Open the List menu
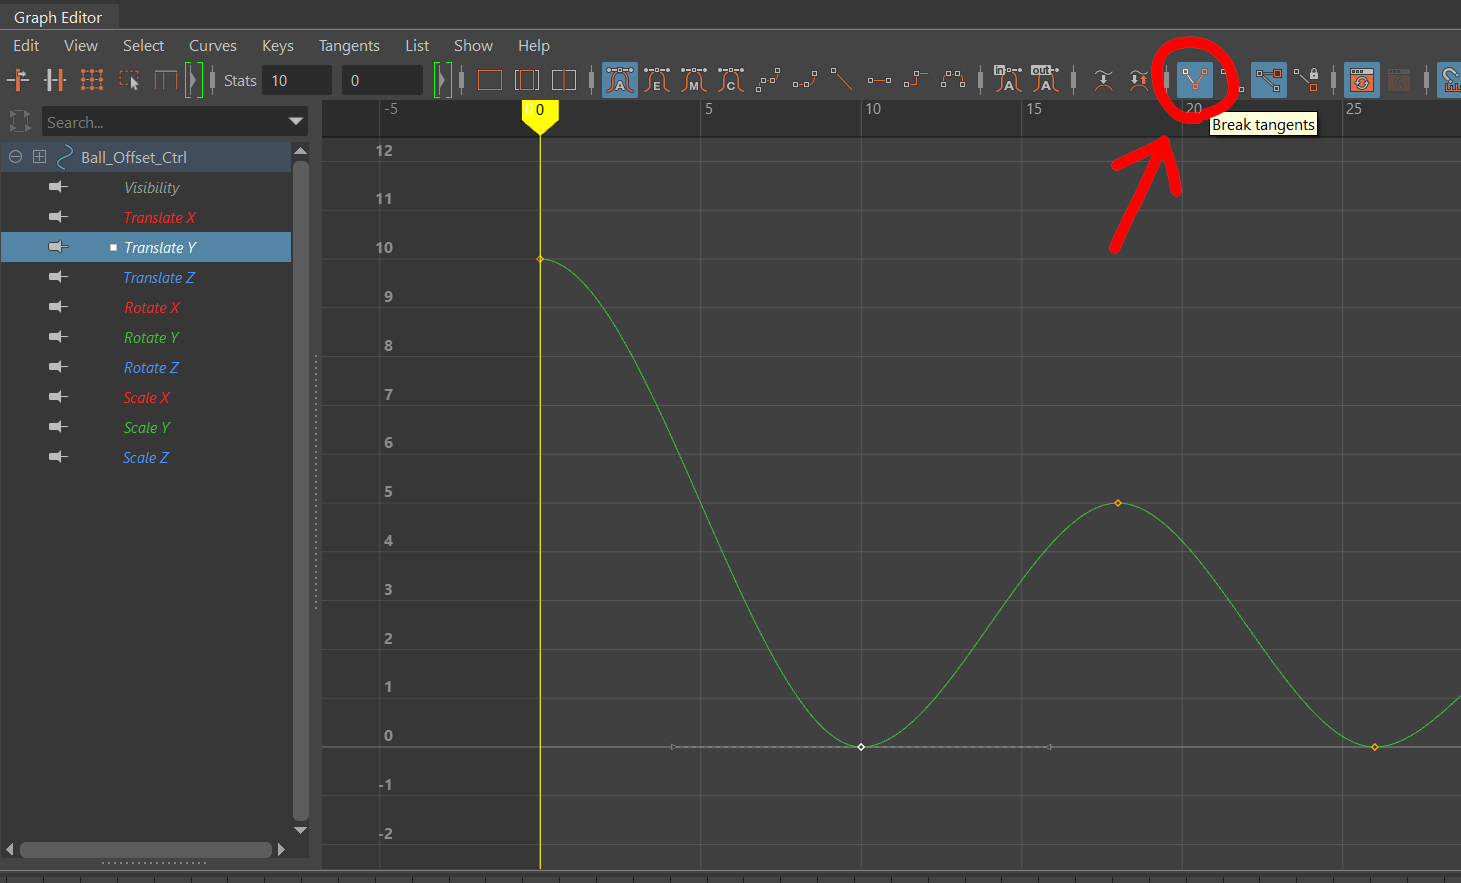1461x883 pixels. (417, 46)
